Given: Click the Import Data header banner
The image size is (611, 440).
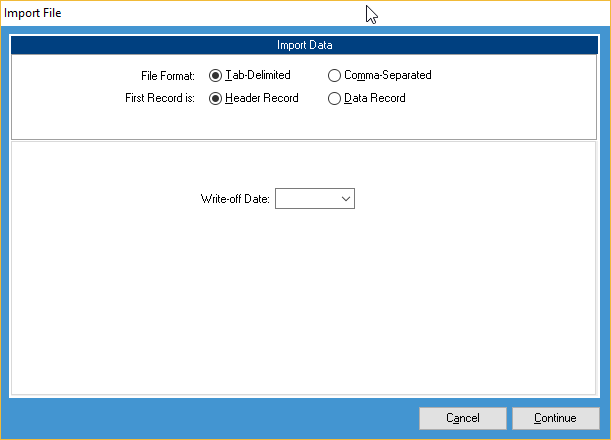Looking at the screenshot, I should 305,45.
